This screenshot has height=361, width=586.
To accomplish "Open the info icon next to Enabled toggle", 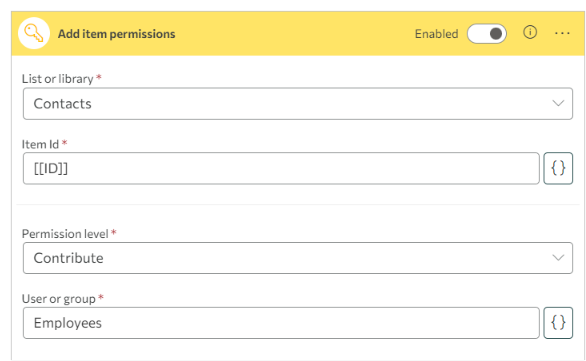I will 530,33.
